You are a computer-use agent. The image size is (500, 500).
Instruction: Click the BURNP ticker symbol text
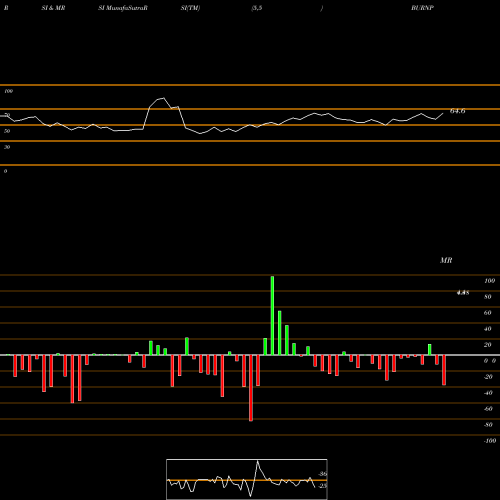click(x=422, y=8)
